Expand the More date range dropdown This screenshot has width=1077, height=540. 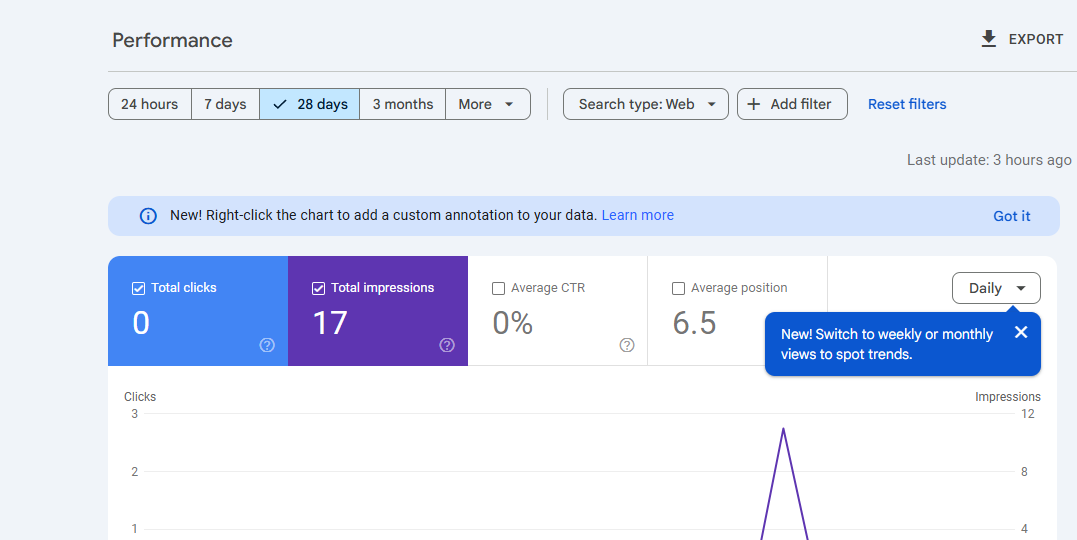pos(487,104)
